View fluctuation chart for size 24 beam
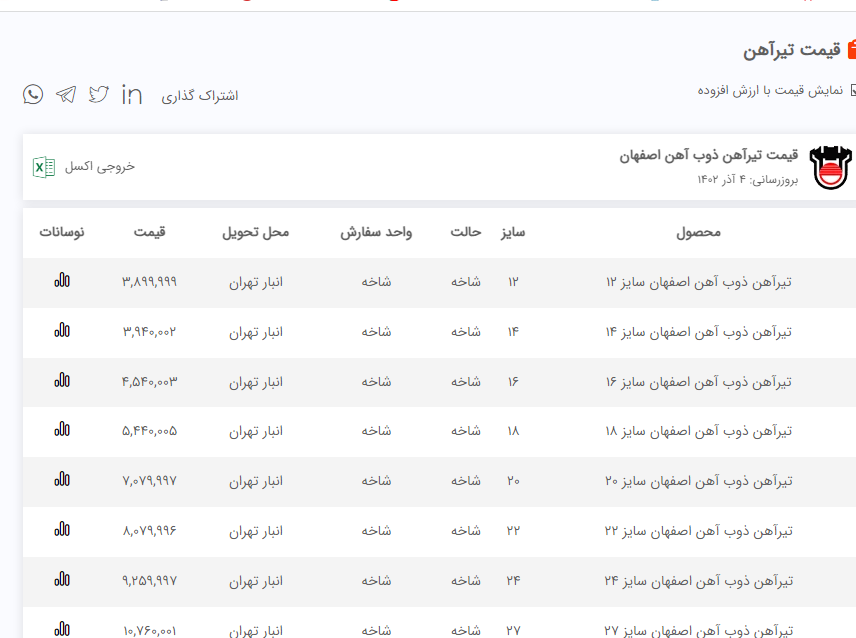This screenshot has width=856, height=638. click(62, 579)
